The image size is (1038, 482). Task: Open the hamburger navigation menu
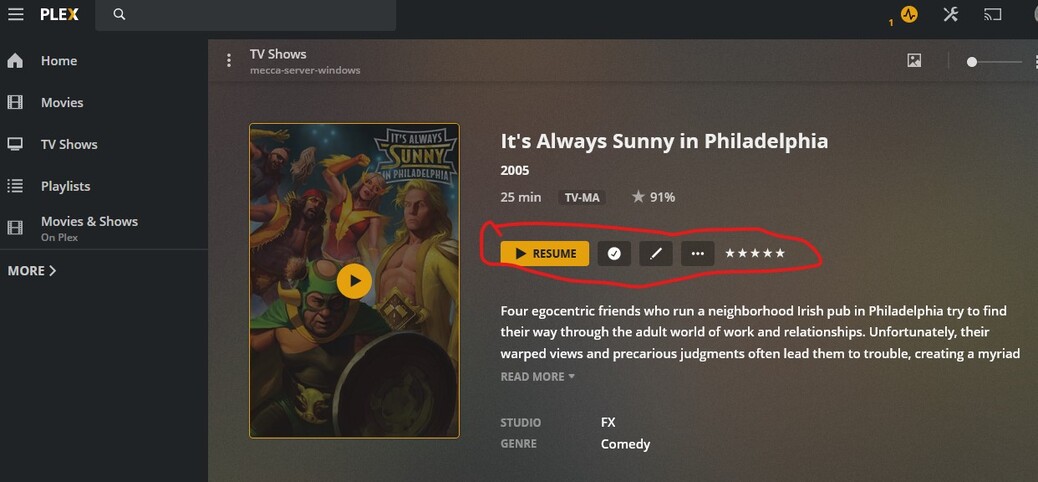click(x=15, y=14)
